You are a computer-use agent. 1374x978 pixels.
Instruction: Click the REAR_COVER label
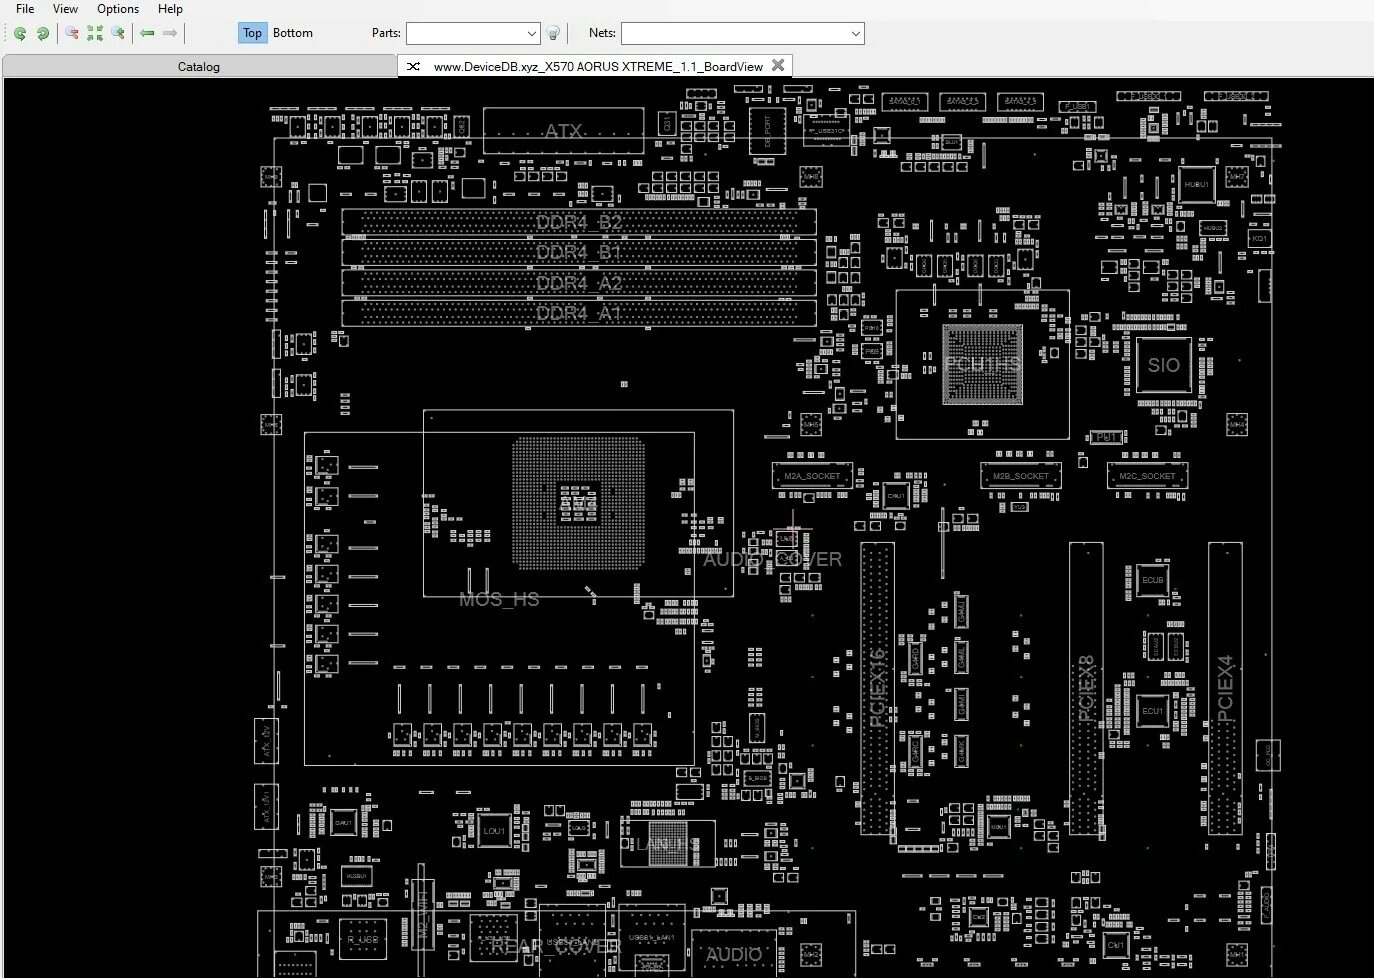tap(556, 945)
